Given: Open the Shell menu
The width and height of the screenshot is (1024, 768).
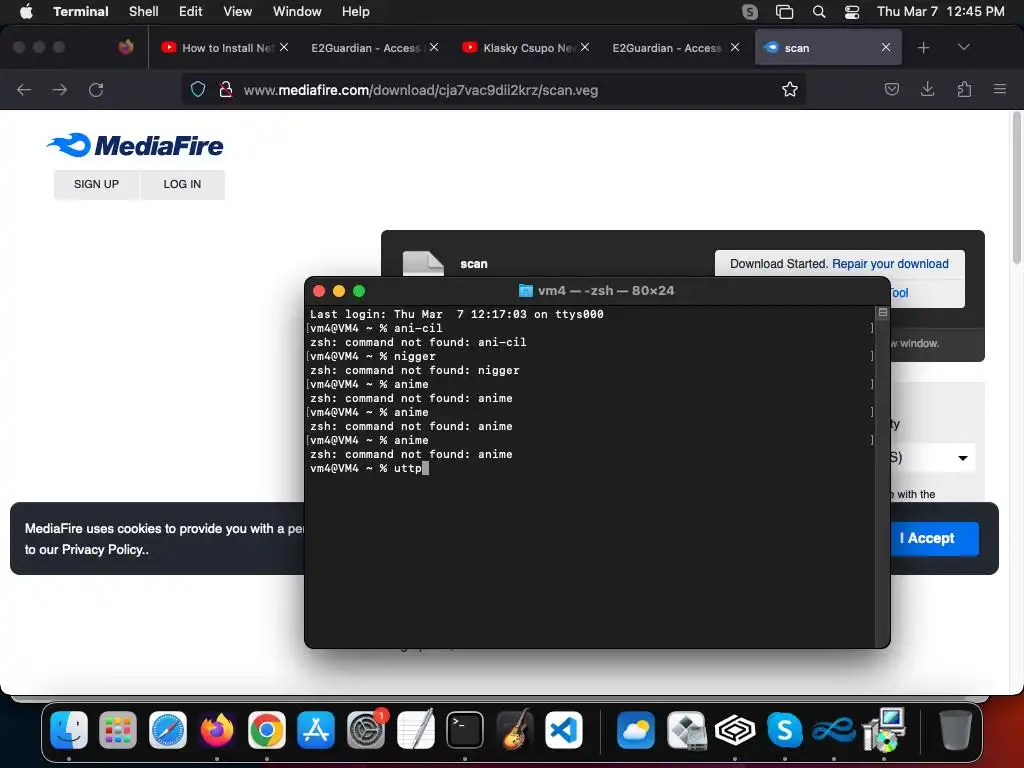Looking at the screenshot, I should (143, 11).
